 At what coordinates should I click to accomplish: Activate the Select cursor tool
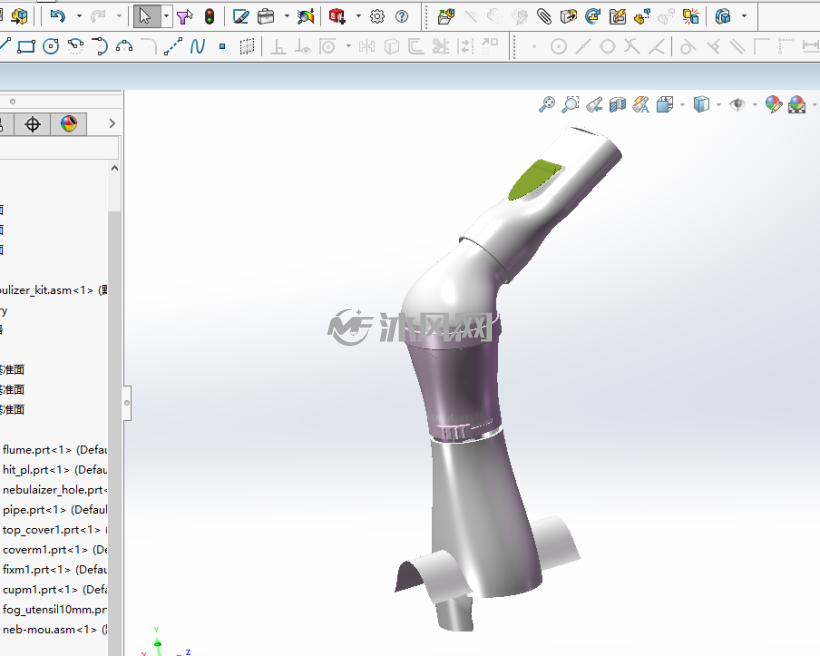145,16
